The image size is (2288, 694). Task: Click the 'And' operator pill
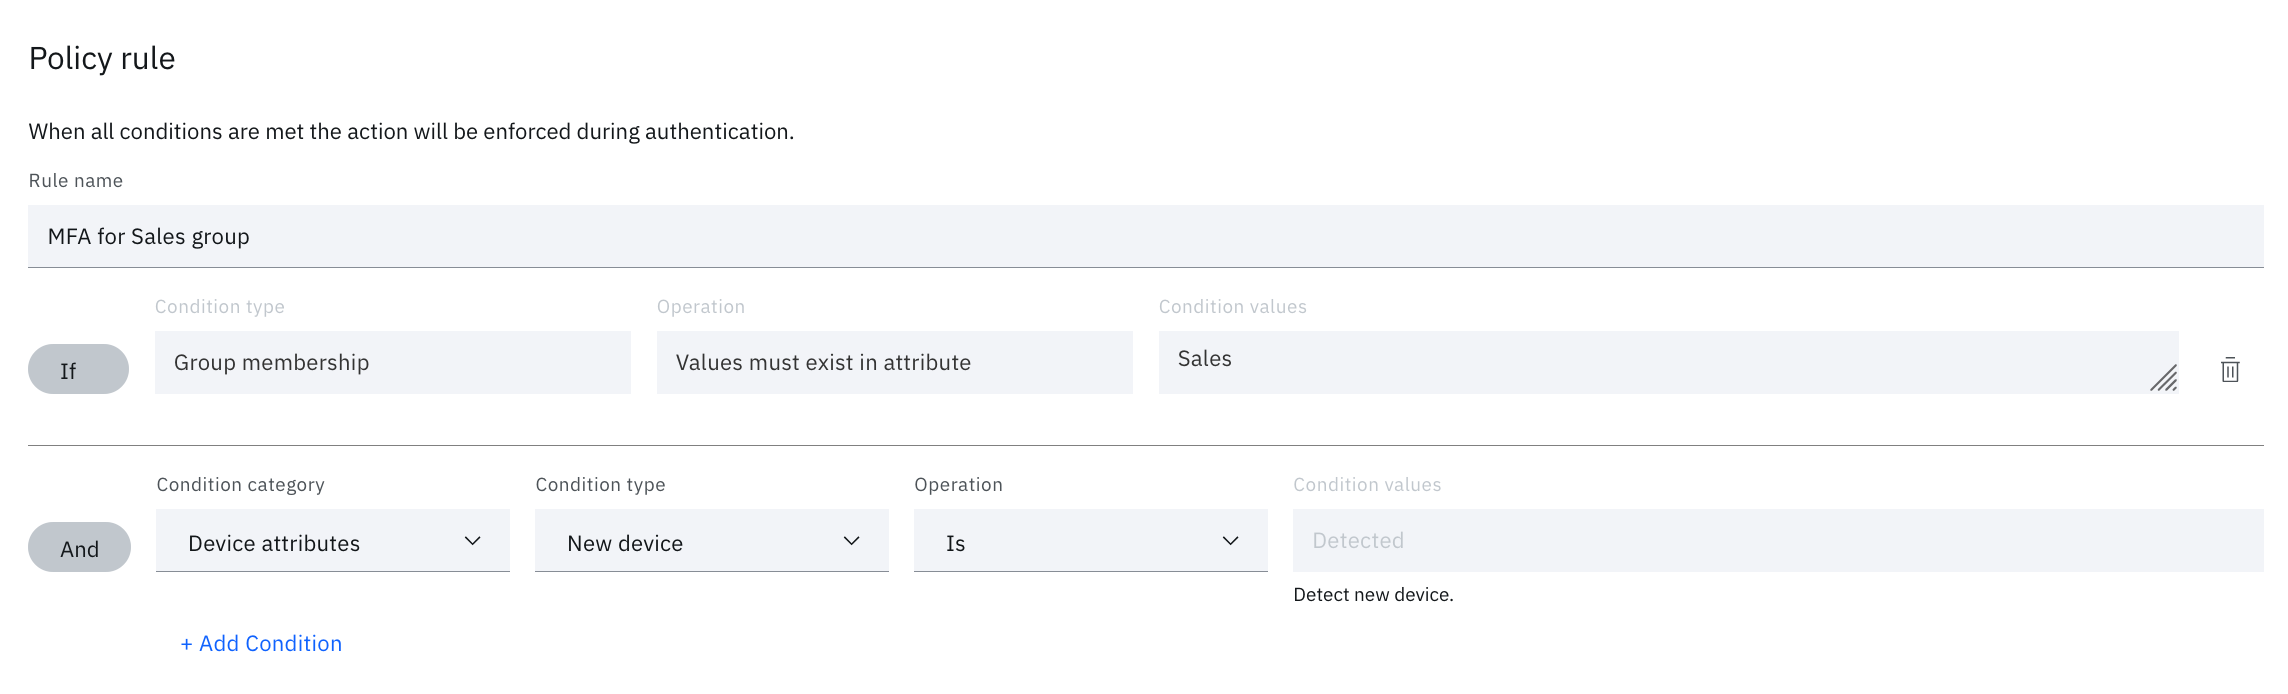(79, 547)
